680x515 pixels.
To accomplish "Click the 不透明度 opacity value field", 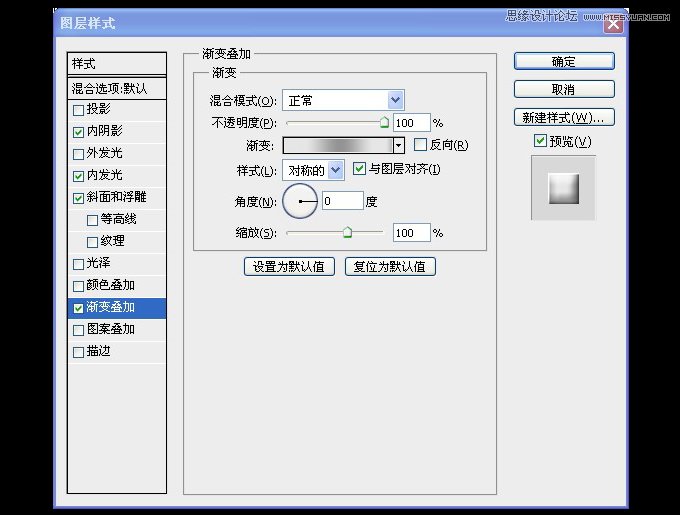I will click(412, 123).
